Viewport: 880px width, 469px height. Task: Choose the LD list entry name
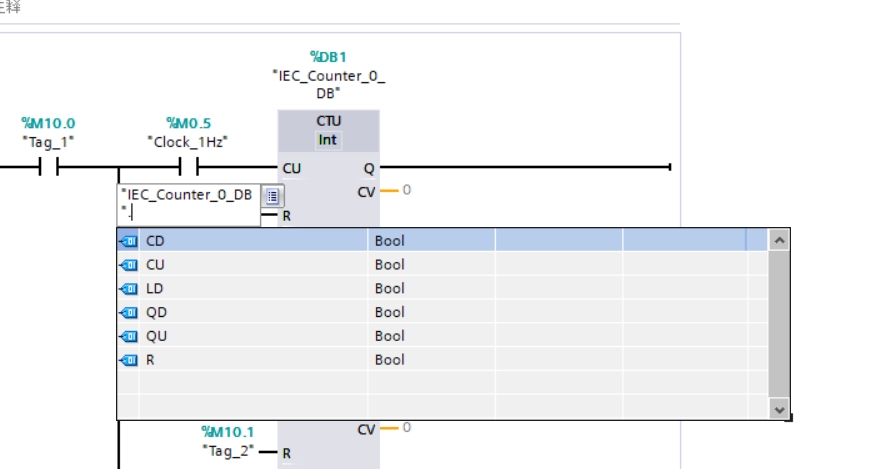tap(155, 289)
